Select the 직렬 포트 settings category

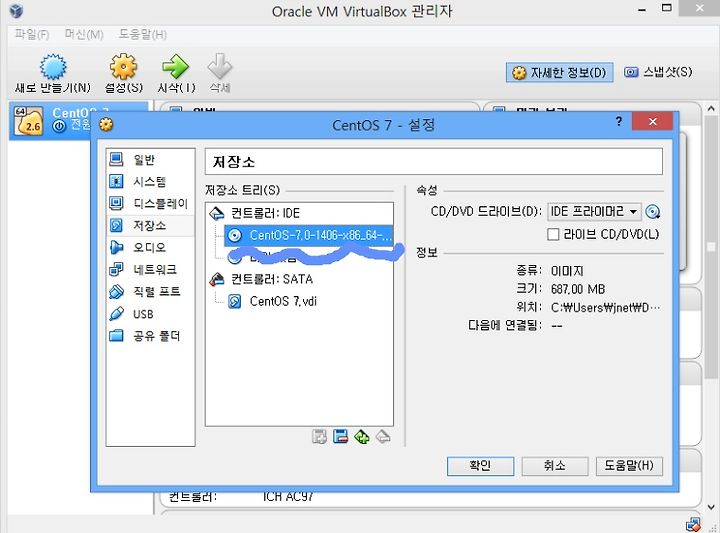[x=150, y=292]
